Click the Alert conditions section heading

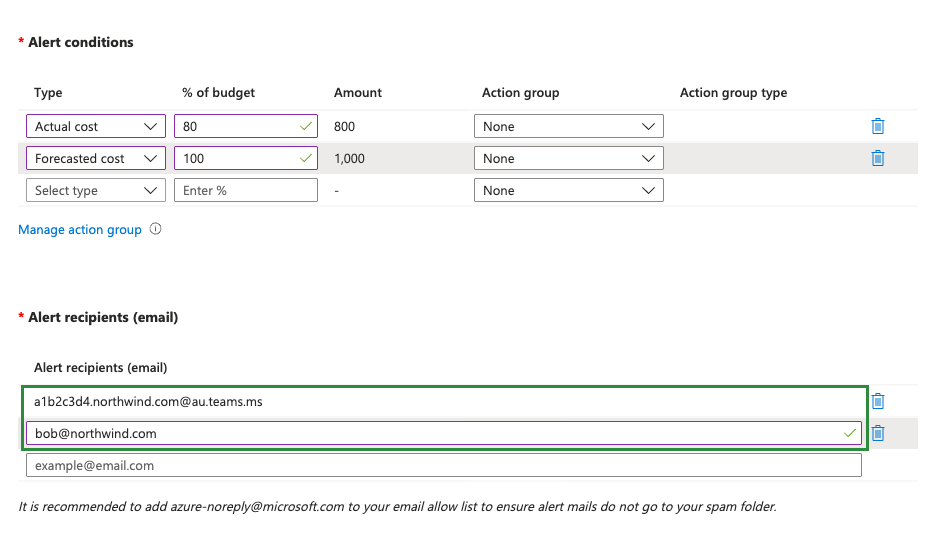pyautogui.click(x=81, y=42)
